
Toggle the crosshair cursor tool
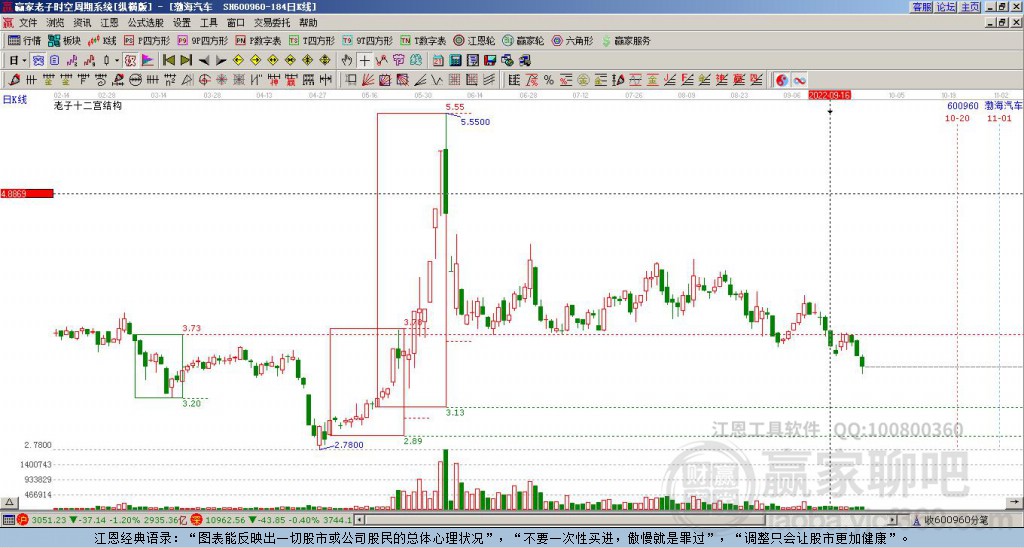pos(364,61)
